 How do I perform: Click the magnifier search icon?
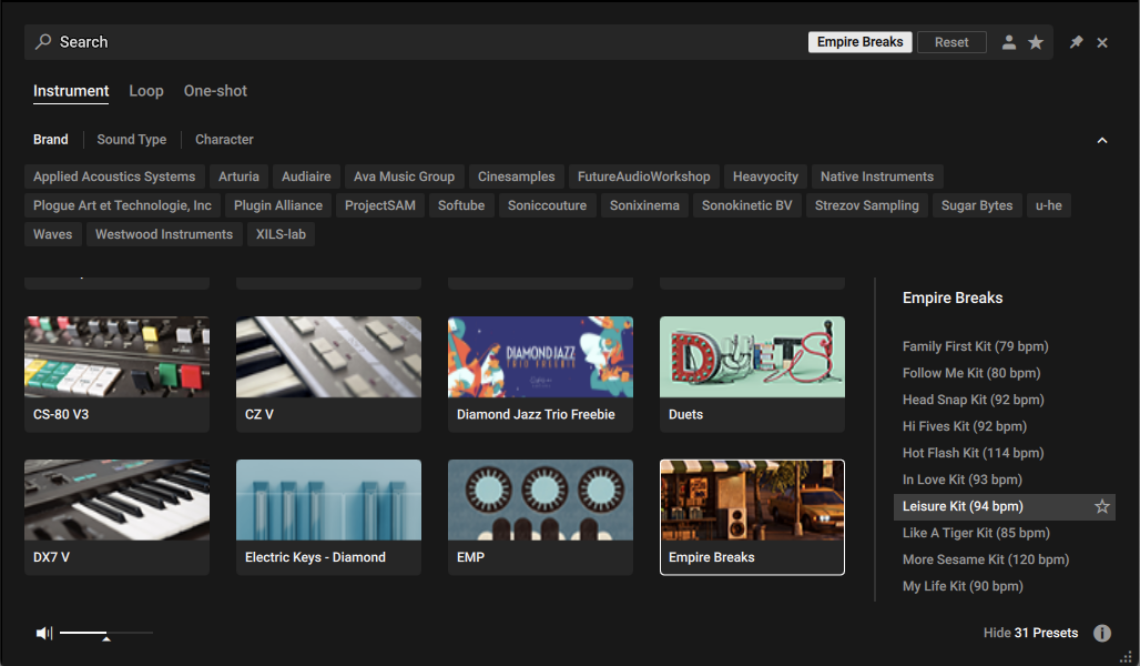tap(43, 42)
